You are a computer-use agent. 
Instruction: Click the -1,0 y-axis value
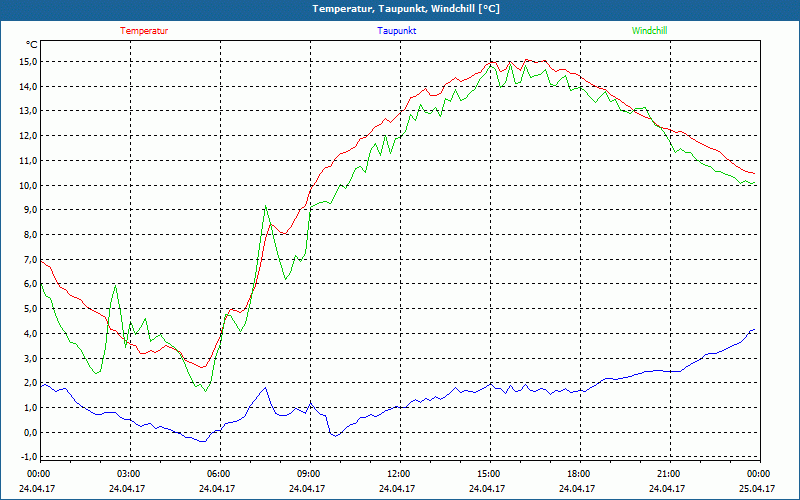click(x=27, y=457)
